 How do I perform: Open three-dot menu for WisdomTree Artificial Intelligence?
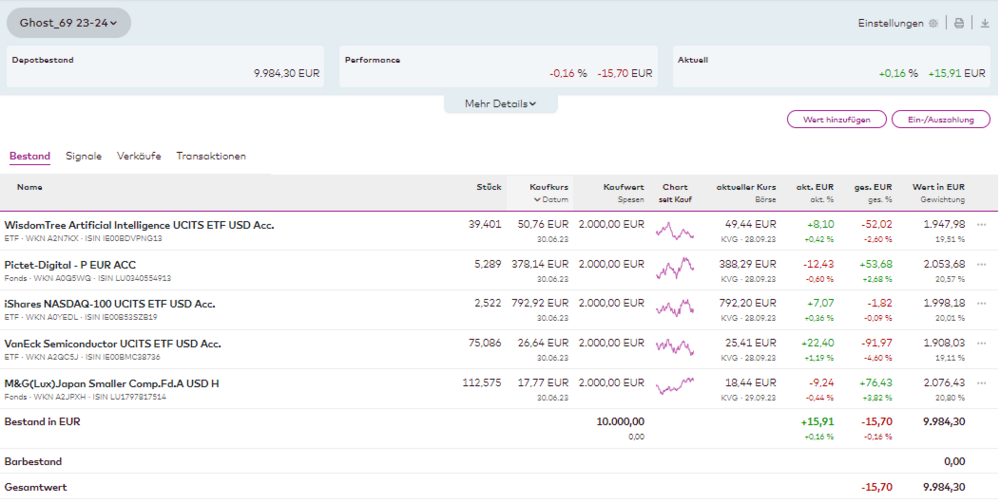[981, 225]
